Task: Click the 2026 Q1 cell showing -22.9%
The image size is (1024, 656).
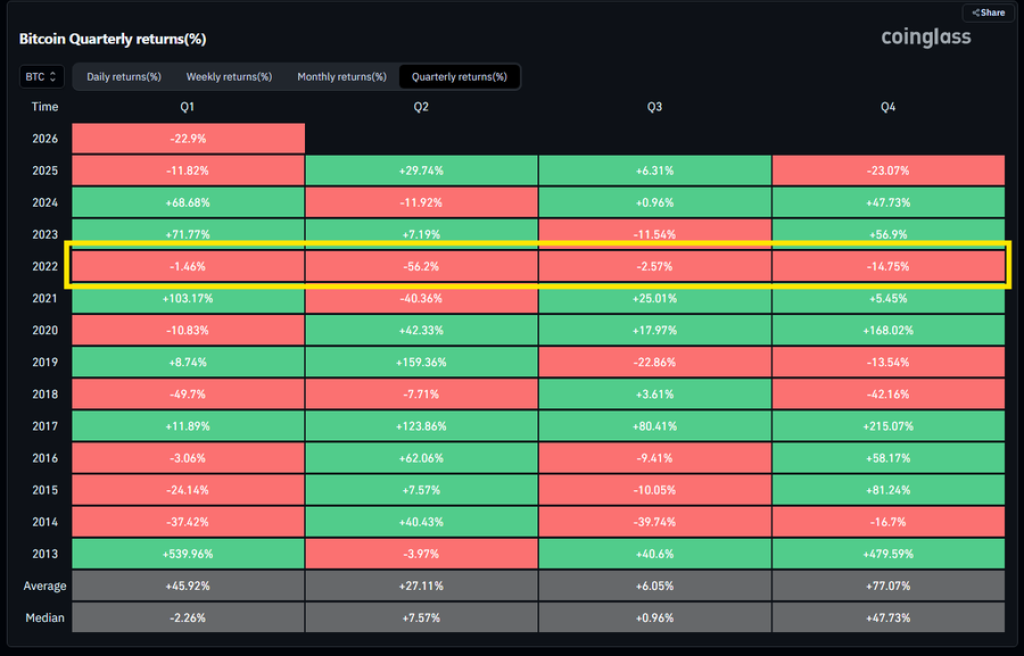Action: [x=187, y=139]
